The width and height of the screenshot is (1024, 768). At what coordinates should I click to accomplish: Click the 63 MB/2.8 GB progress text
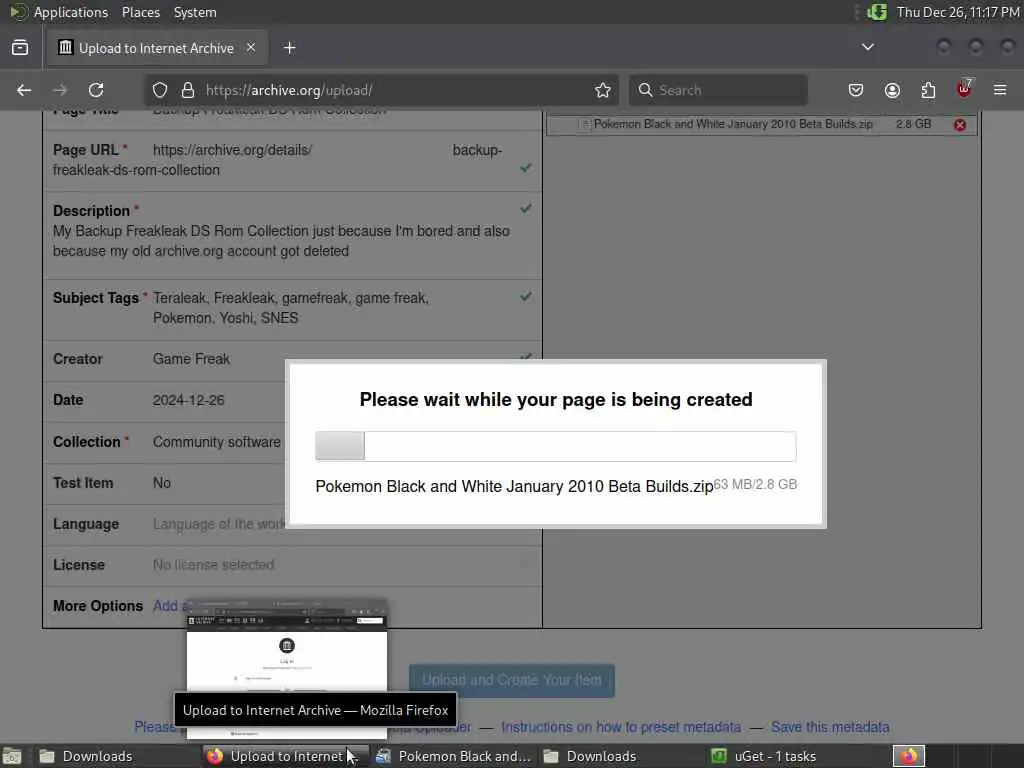756,485
